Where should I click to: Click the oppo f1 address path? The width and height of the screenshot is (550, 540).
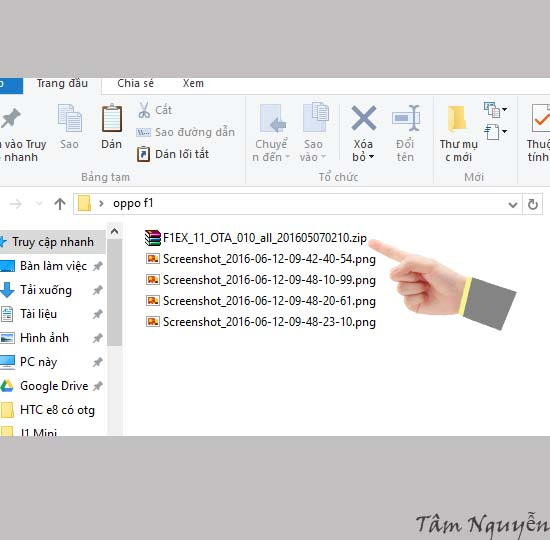133,204
